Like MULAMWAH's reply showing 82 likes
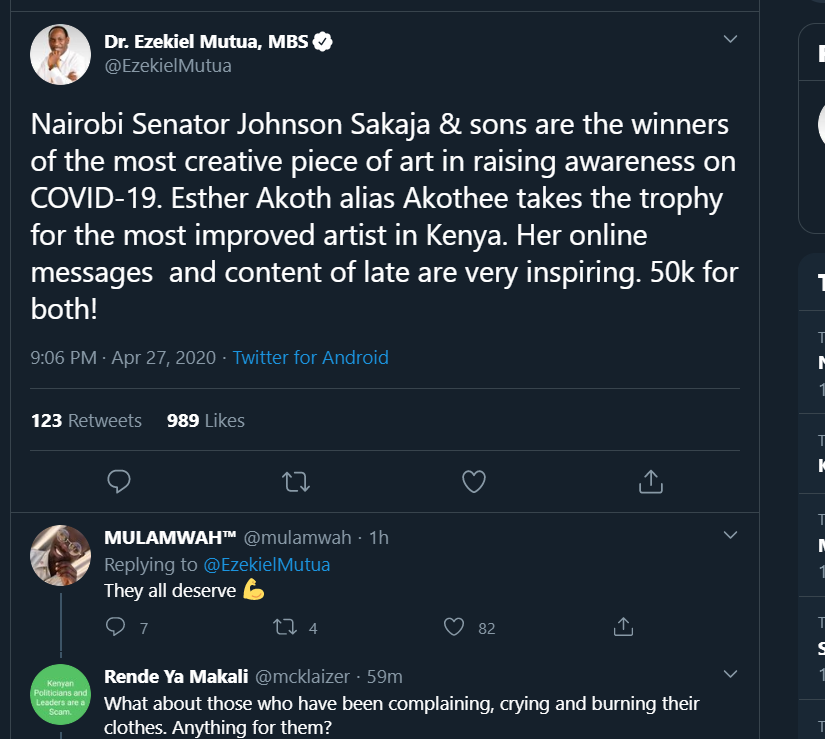 (x=455, y=627)
